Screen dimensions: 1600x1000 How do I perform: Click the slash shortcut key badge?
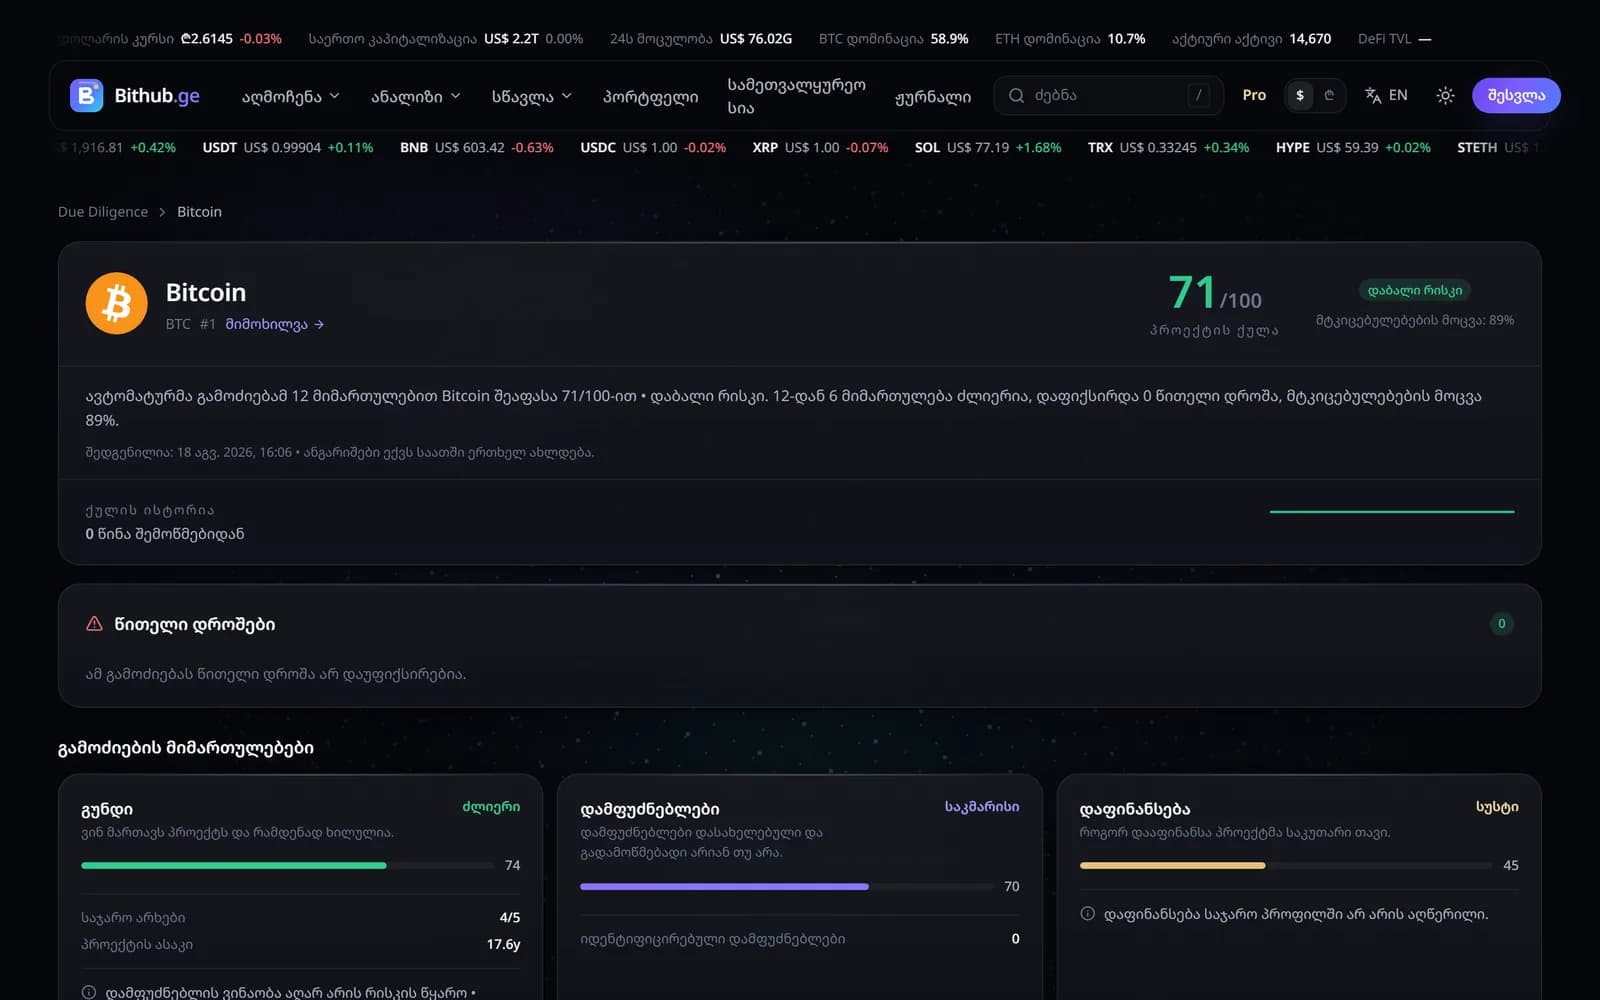pyautogui.click(x=1199, y=95)
